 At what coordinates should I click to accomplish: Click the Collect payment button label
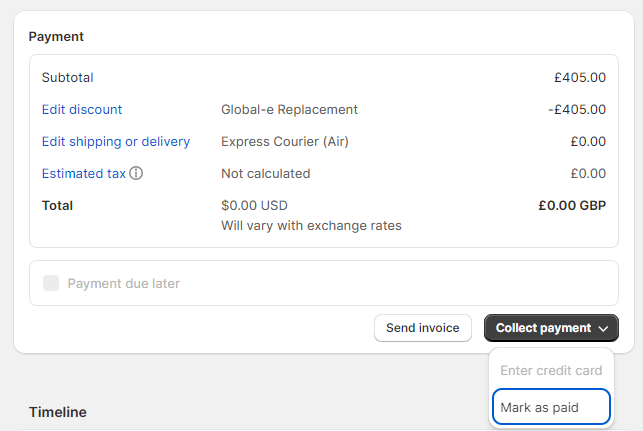[543, 328]
